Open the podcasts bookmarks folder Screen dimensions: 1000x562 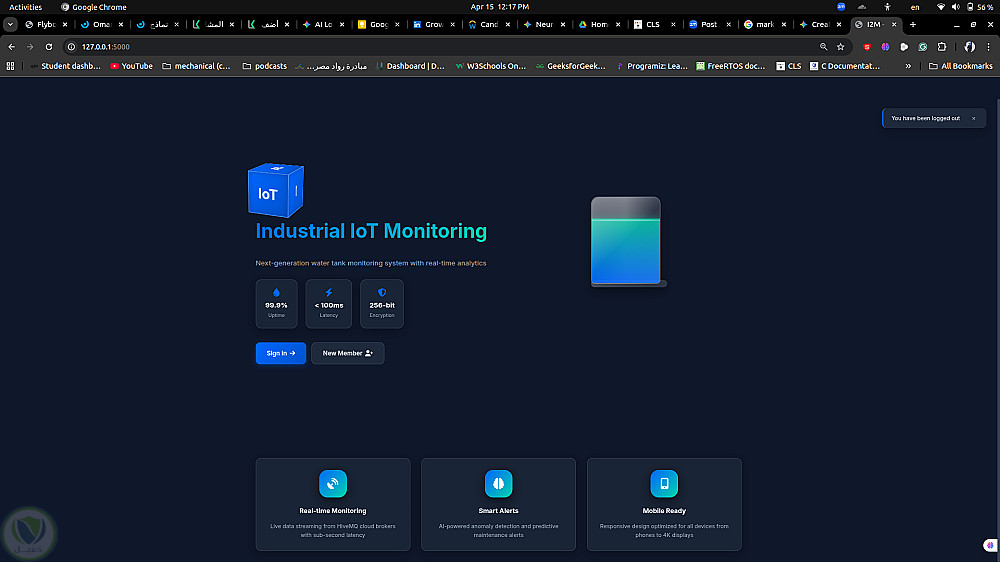pyautogui.click(x=265, y=66)
